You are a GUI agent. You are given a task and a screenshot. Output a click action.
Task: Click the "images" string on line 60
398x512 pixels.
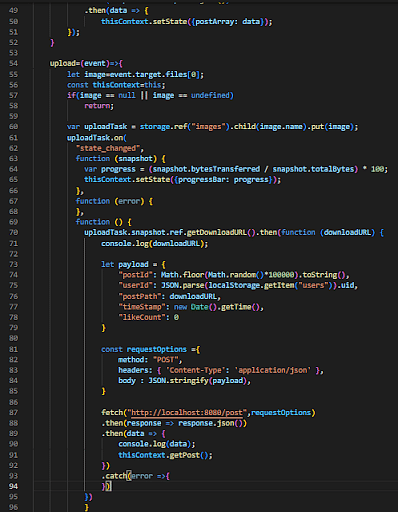pos(208,127)
